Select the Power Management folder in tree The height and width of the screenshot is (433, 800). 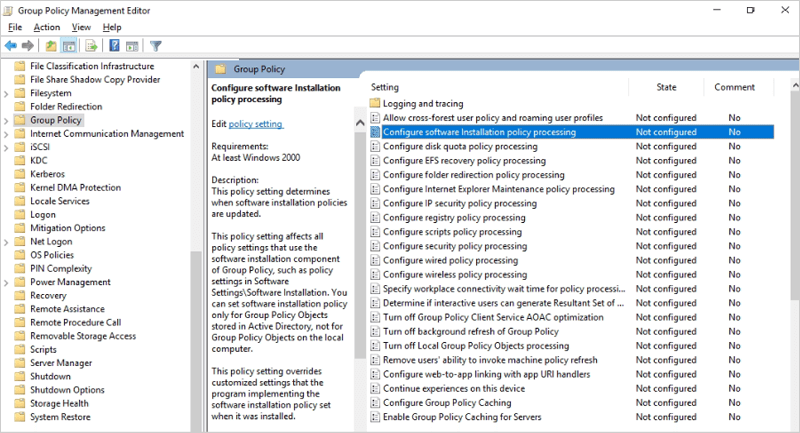point(70,282)
